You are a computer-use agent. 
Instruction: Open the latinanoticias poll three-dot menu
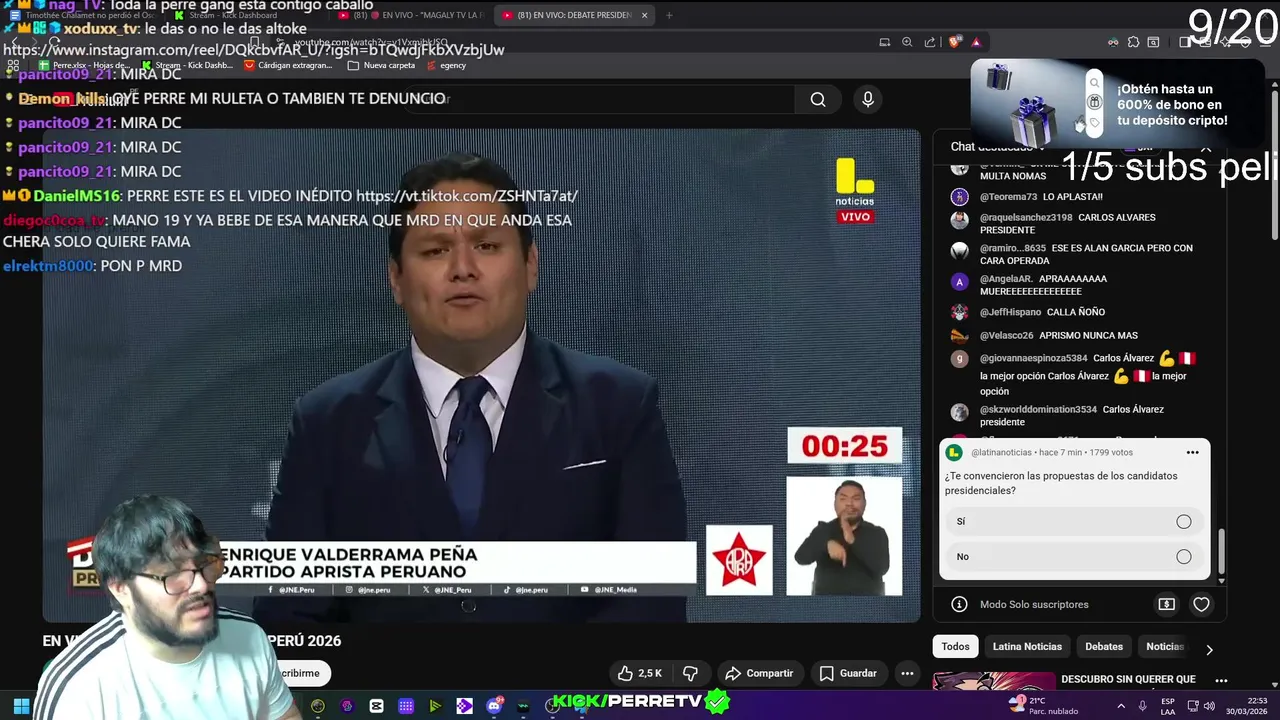1192,452
